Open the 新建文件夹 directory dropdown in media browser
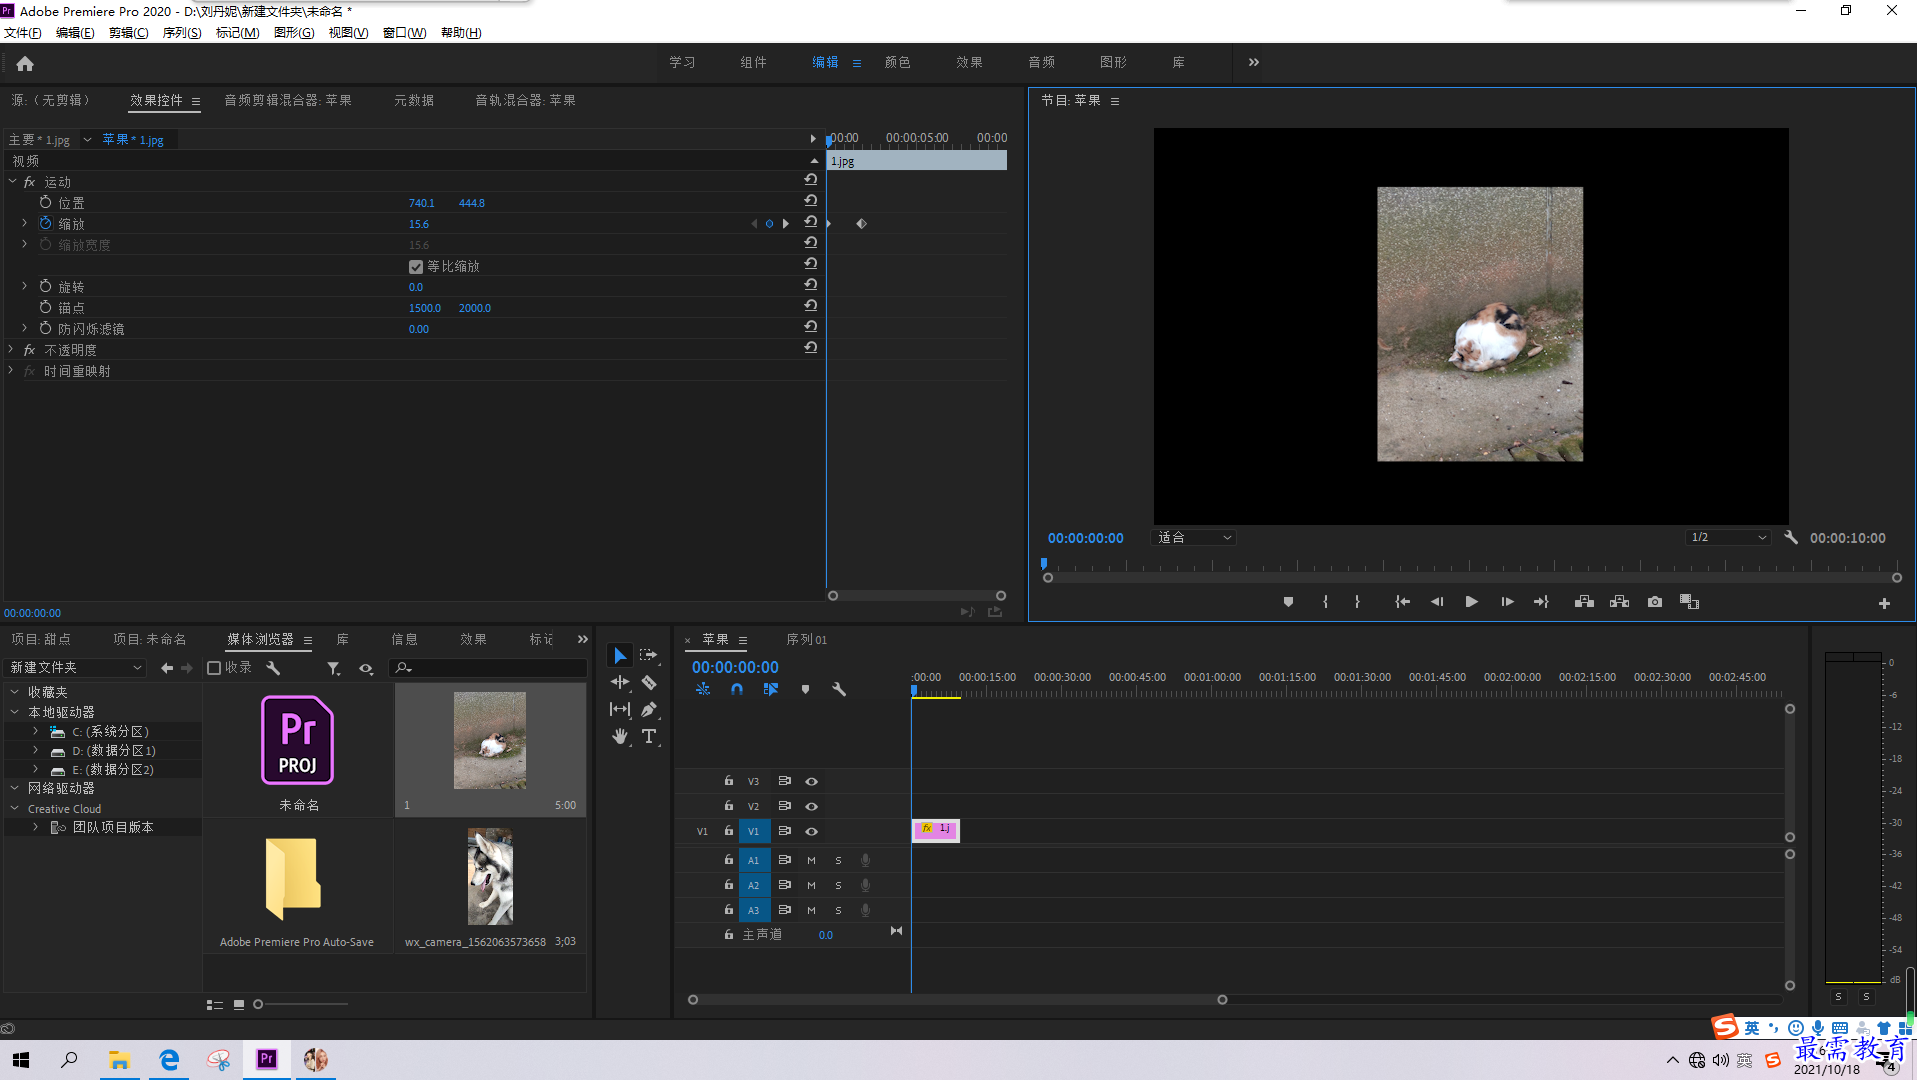The image size is (1917, 1080). coord(76,668)
